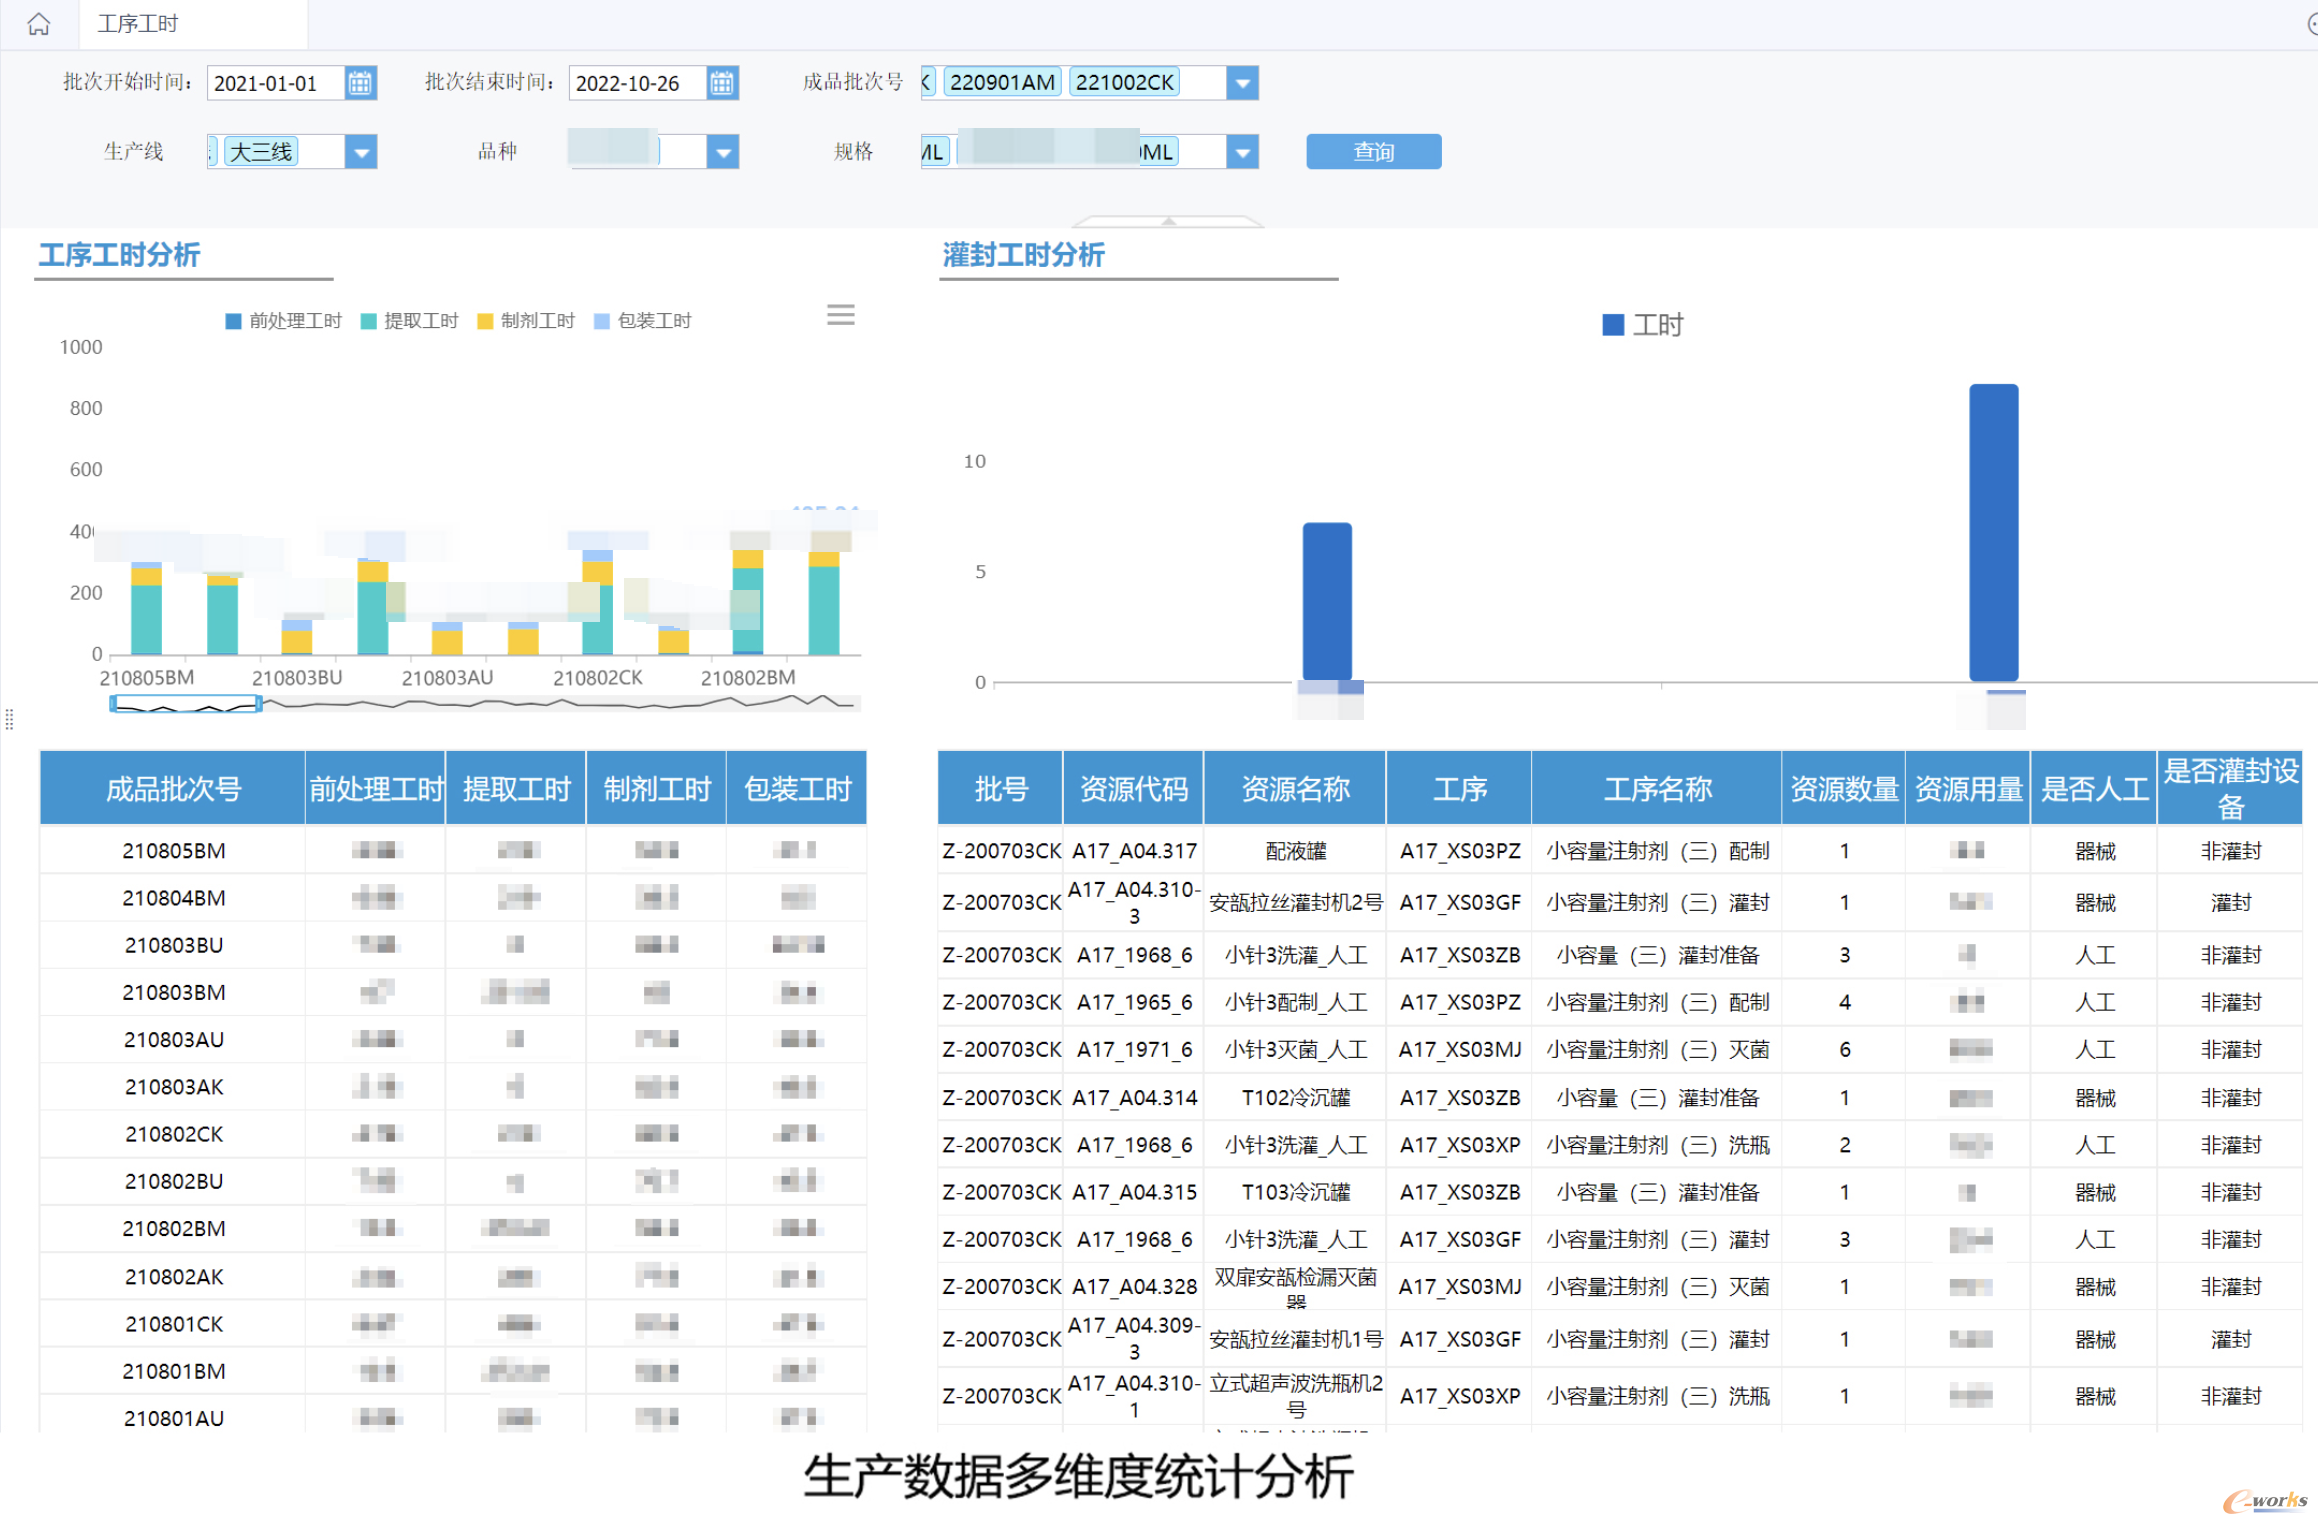Click the 是否人工 column header

pyautogui.click(x=2094, y=789)
